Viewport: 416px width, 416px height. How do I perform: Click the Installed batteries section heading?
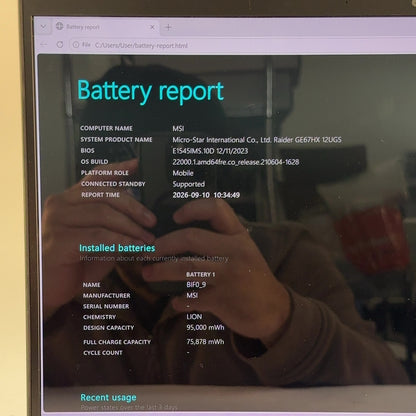pos(117,248)
